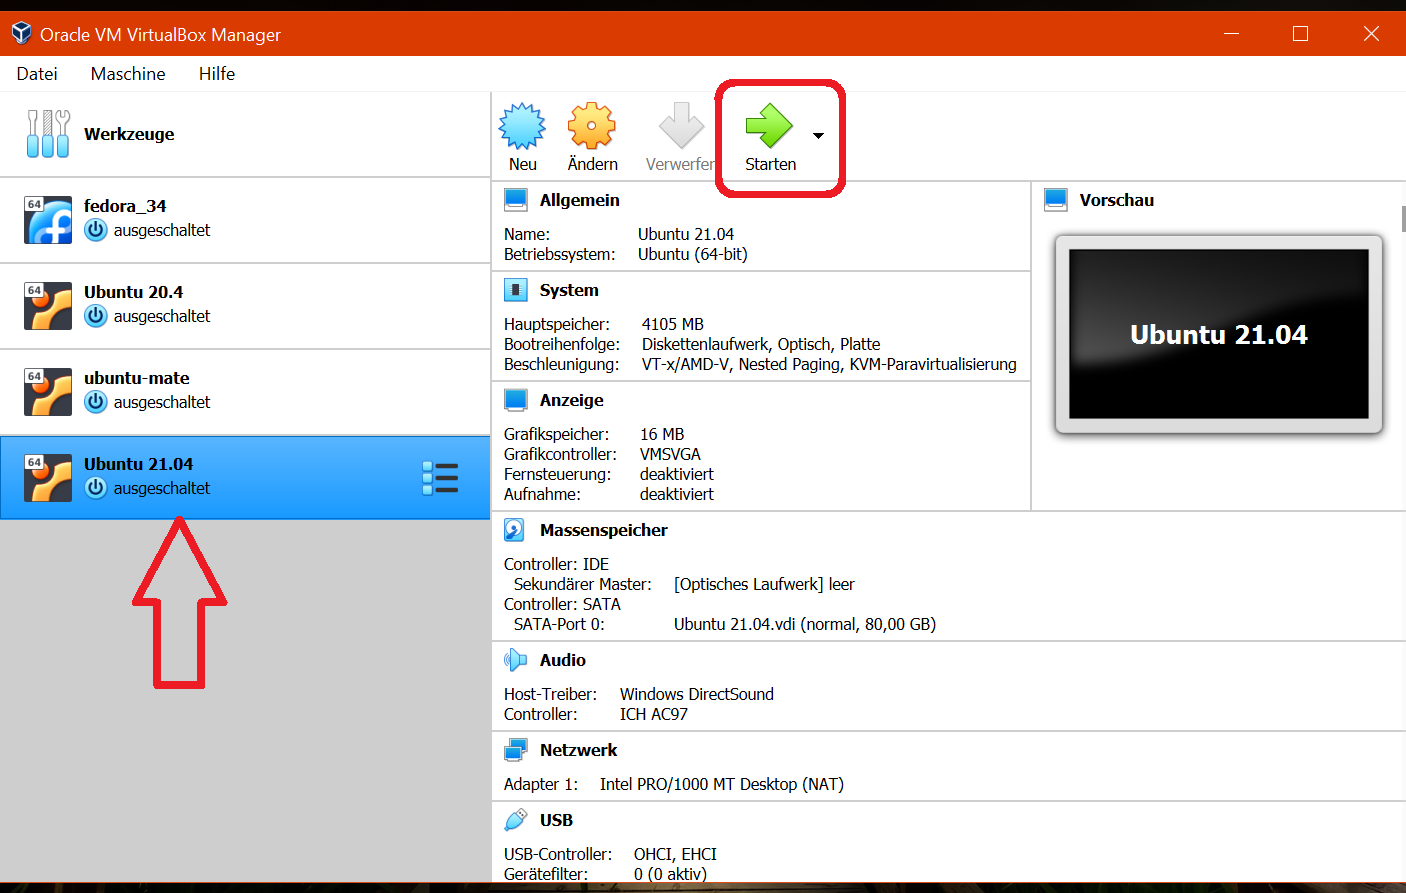
Task: Click the power state icon of fedora_34
Action: (96, 230)
